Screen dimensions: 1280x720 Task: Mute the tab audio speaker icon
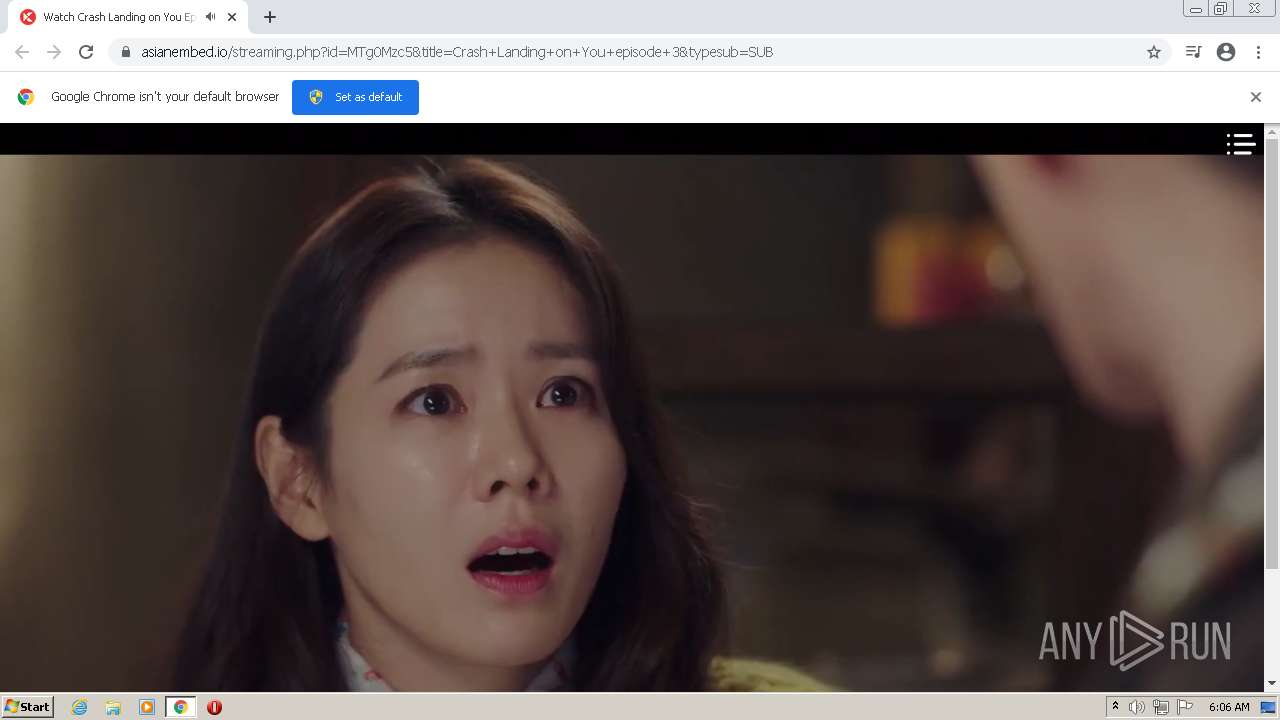(211, 17)
